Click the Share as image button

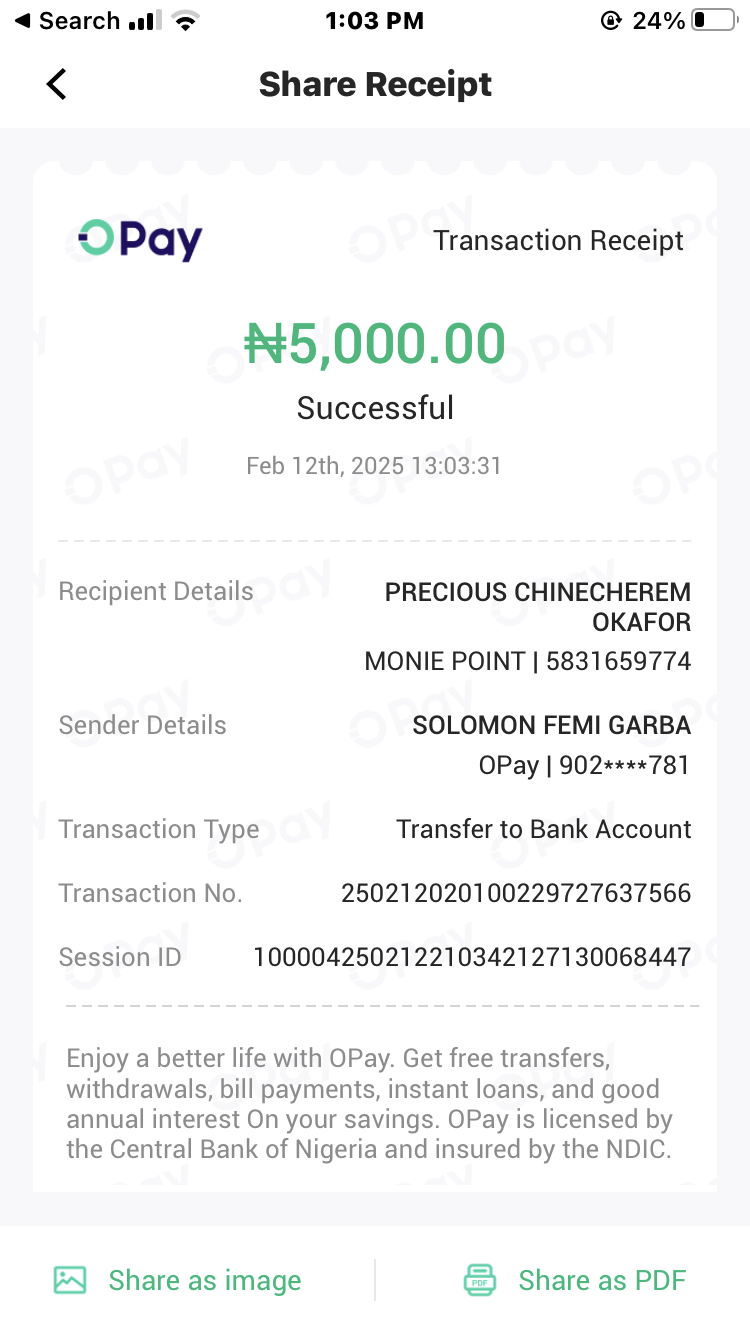tap(204, 1280)
